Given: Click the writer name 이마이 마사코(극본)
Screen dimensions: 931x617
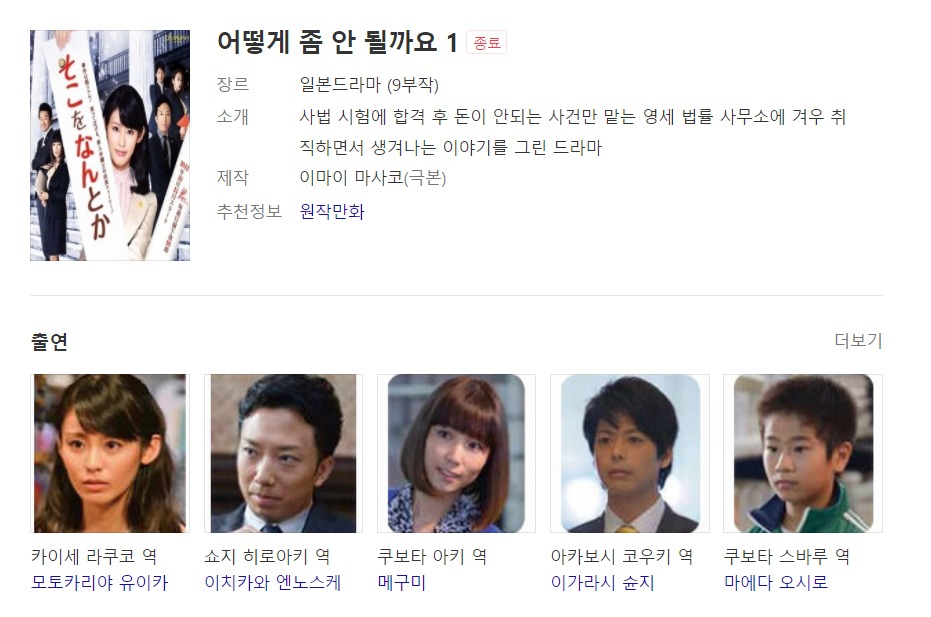Looking at the screenshot, I should [373, 178].
